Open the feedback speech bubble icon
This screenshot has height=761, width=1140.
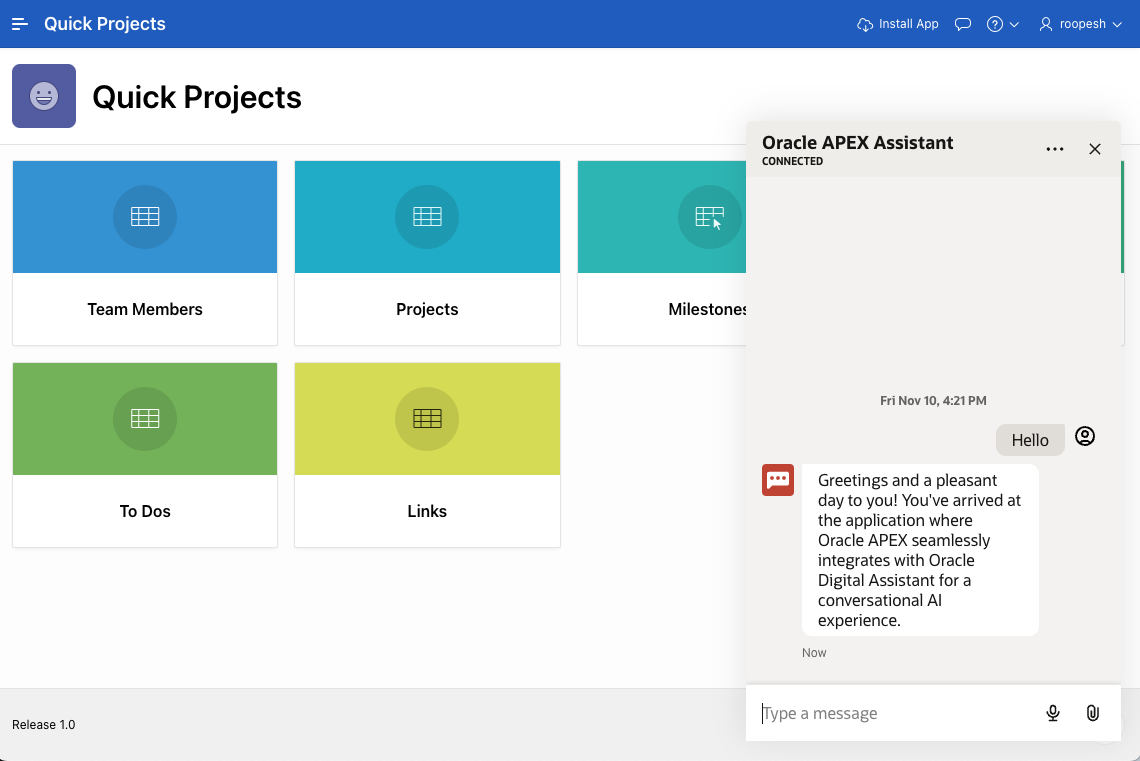(963, 24)
